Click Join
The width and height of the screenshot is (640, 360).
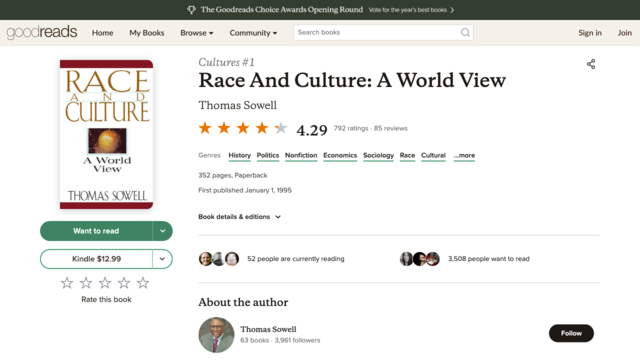[x=624, y=33]
